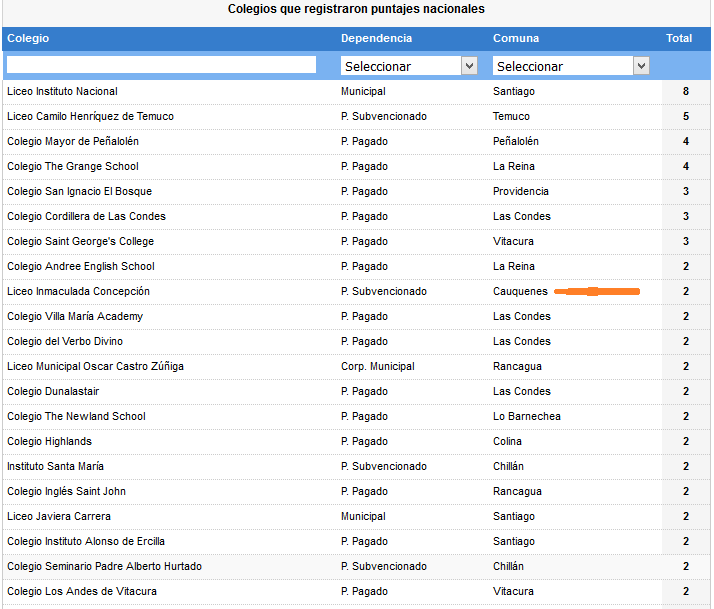Viewport: 714px width, 609px height.
Task: Select Colegio The Grange School
Action: [73, 166]
